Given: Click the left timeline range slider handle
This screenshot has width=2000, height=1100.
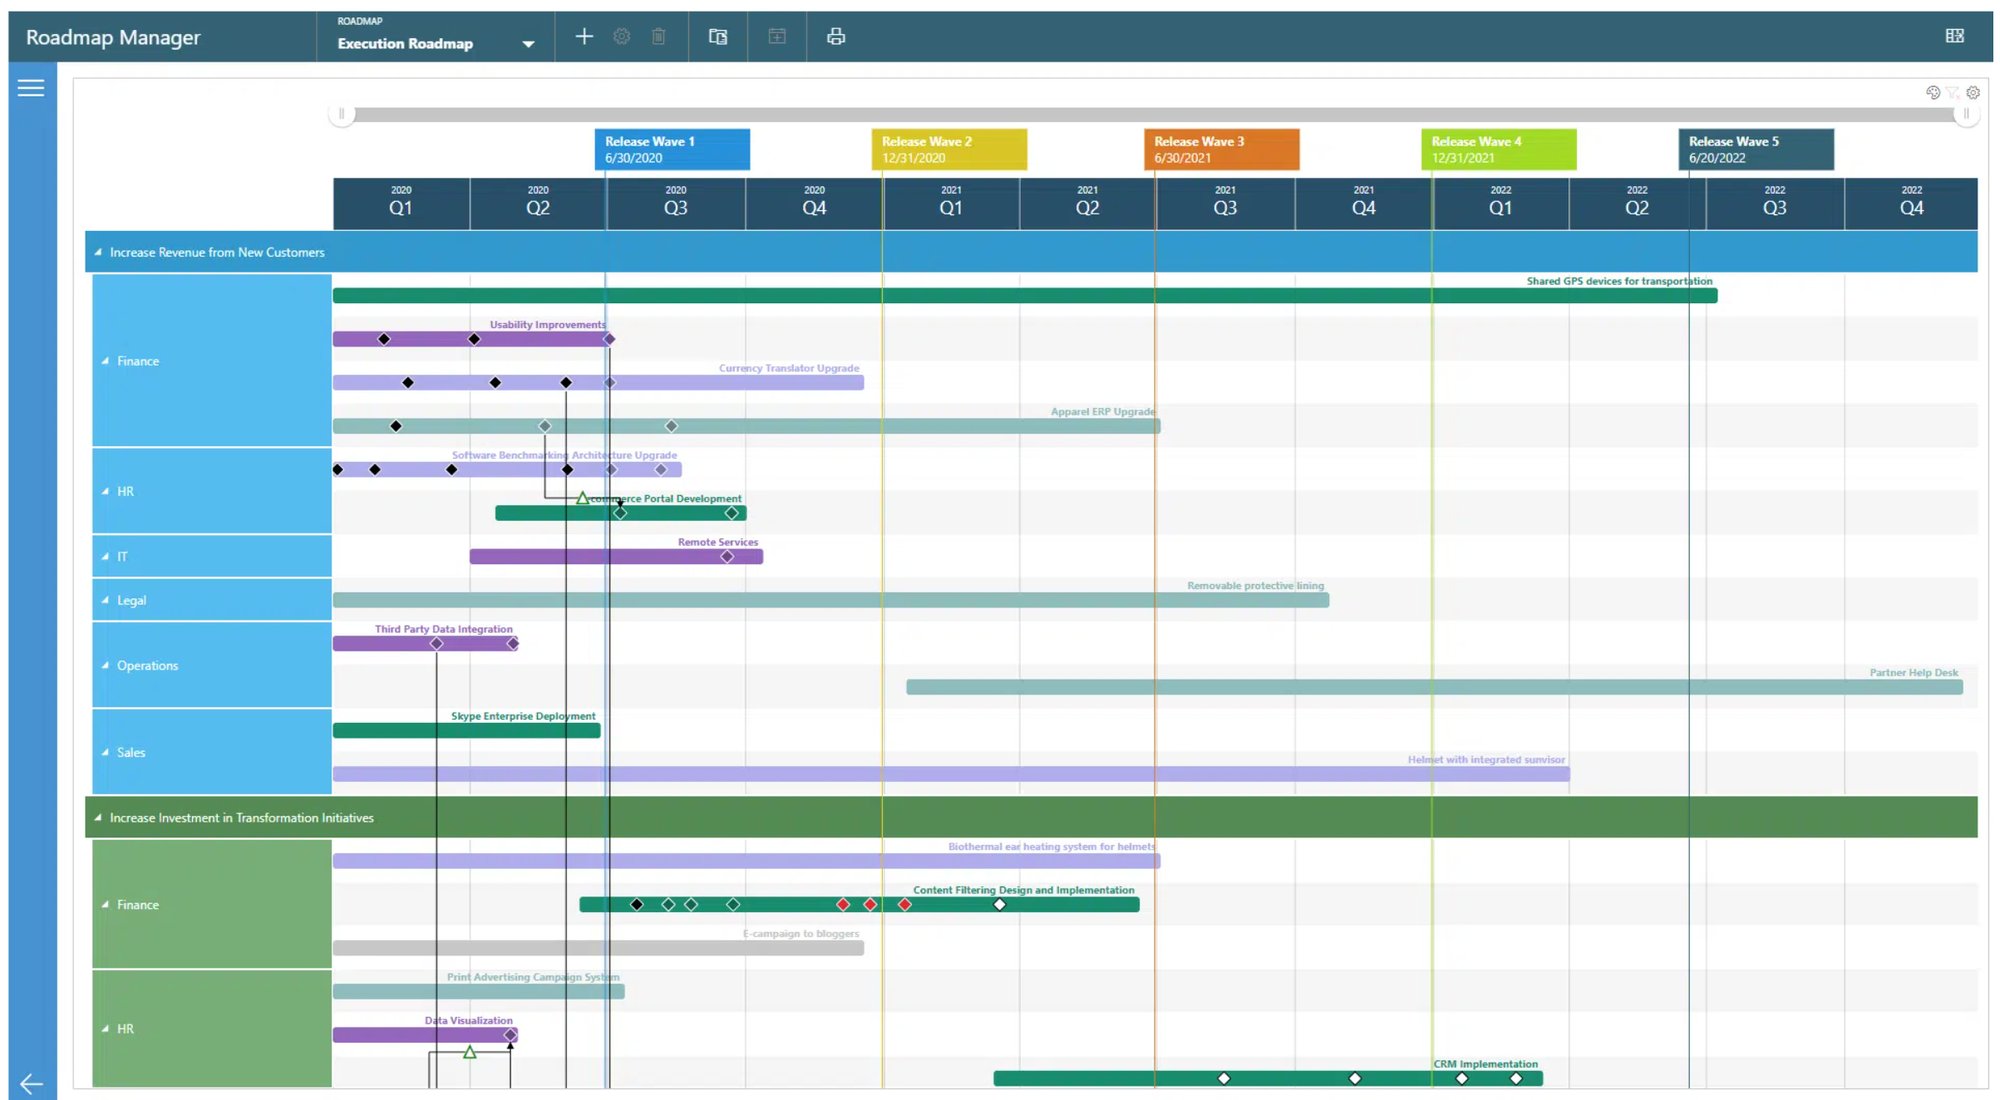Looking at the screenshot, I should pyautogui.click(x=341, y=114).
